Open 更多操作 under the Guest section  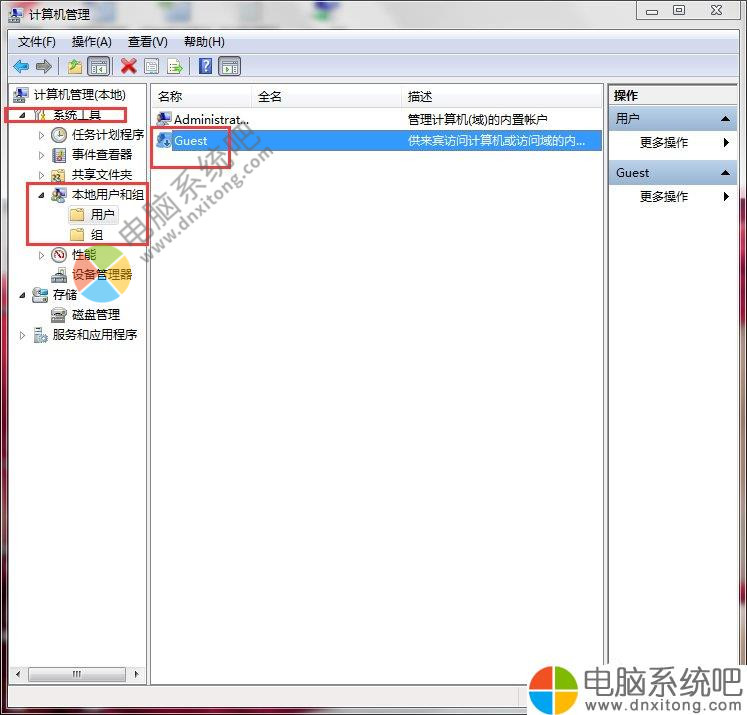click(x=664, y=197)
